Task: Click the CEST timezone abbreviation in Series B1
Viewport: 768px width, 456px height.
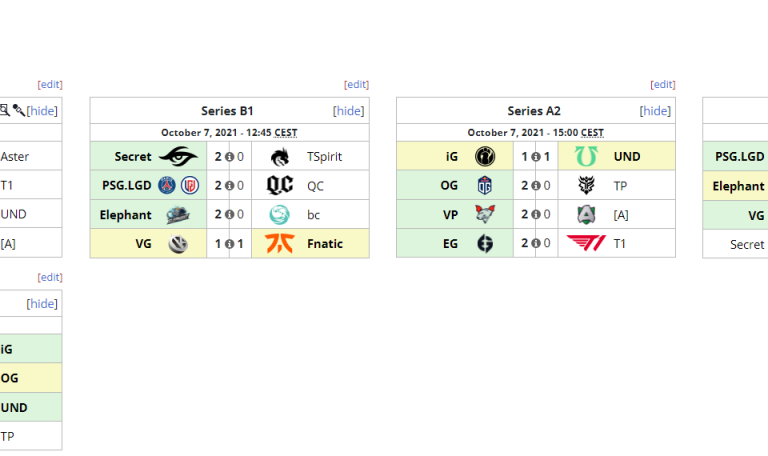Action: (283, 132)
